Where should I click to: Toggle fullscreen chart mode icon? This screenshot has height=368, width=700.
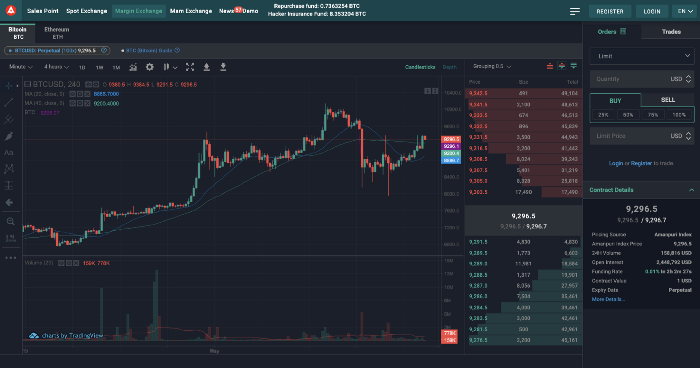click(190, 67)
